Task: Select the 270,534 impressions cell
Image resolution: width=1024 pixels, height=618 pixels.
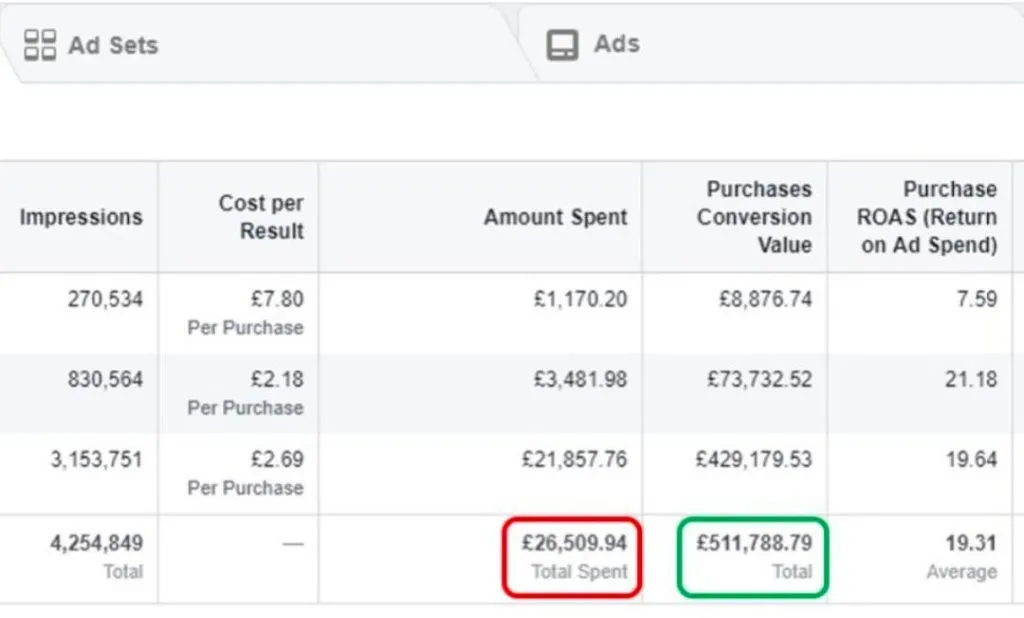Action: point(96,299)
